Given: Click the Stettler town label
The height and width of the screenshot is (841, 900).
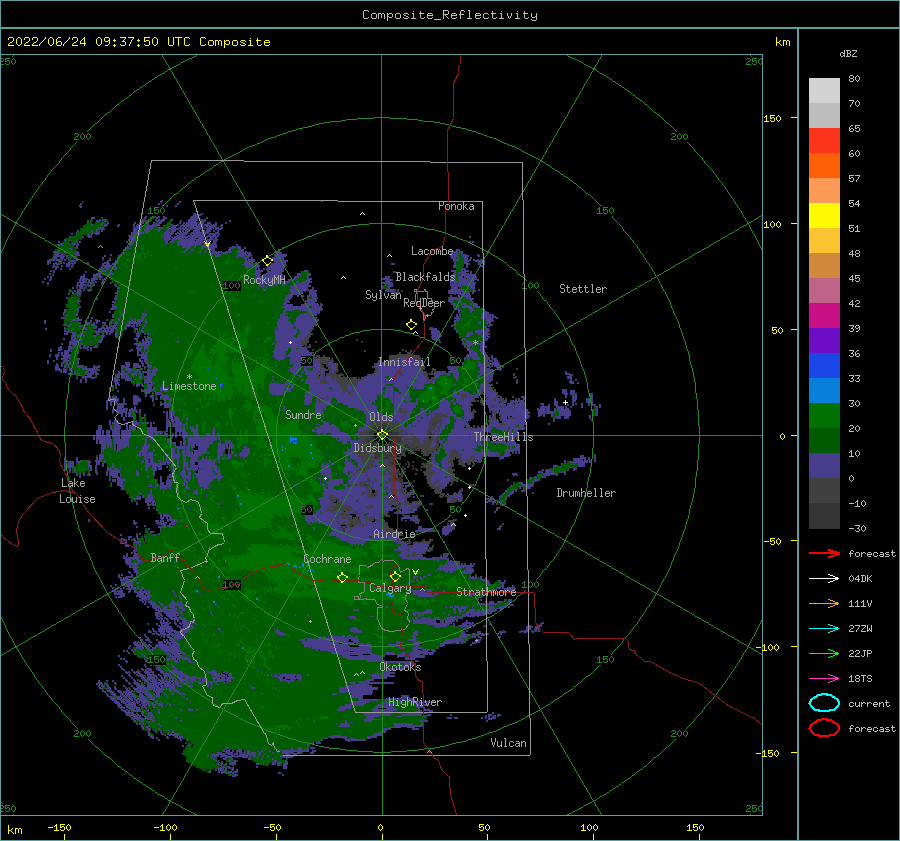Looking at the screenshot, I should point(583,289).
